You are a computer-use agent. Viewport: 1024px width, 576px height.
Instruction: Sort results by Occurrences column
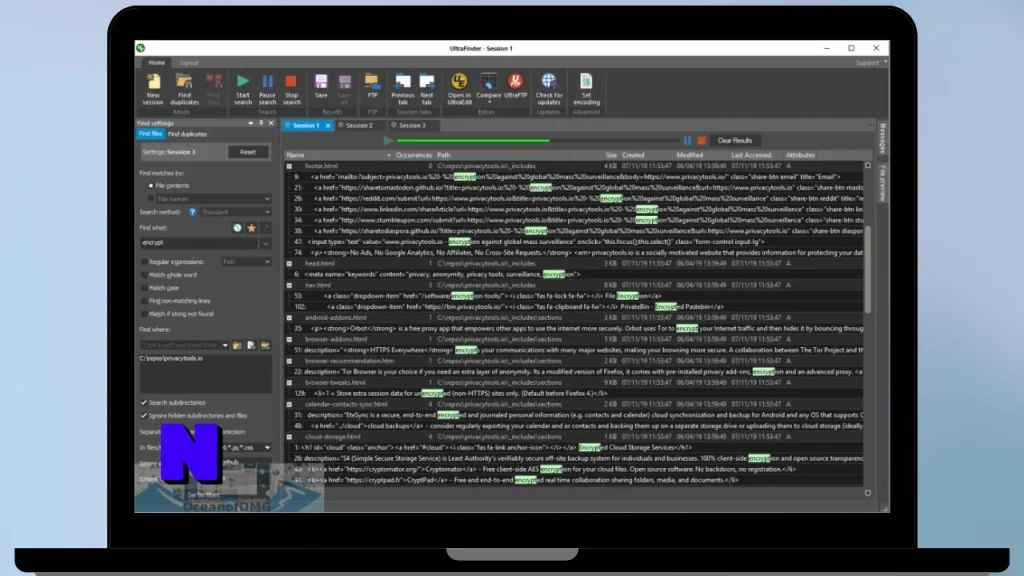click(x=413, y=155)
